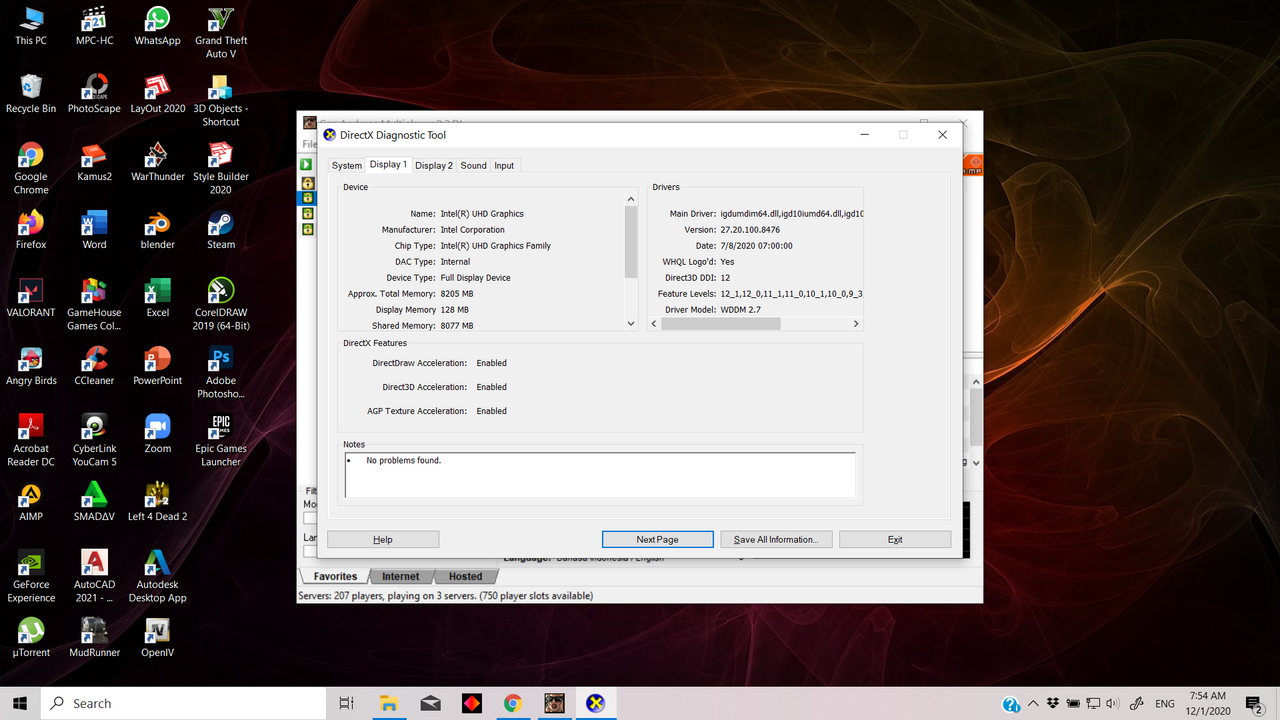Viewport: 1280px width, 720px height.
Task: Open Firefox desktop shortcut
Action: (31, 230)
